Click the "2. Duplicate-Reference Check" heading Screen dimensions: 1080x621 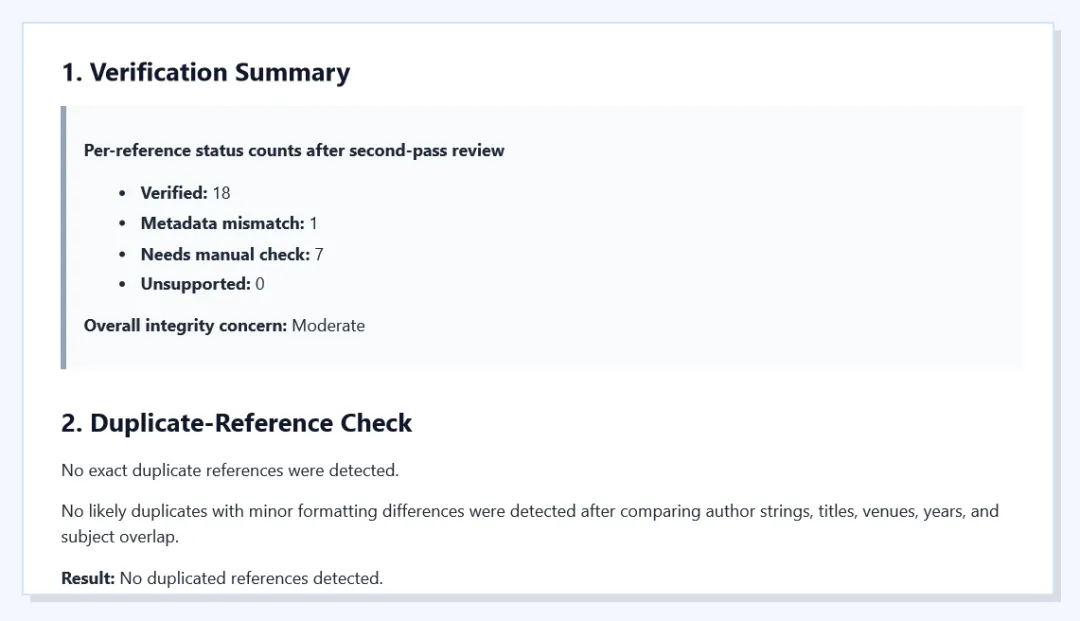236,423
